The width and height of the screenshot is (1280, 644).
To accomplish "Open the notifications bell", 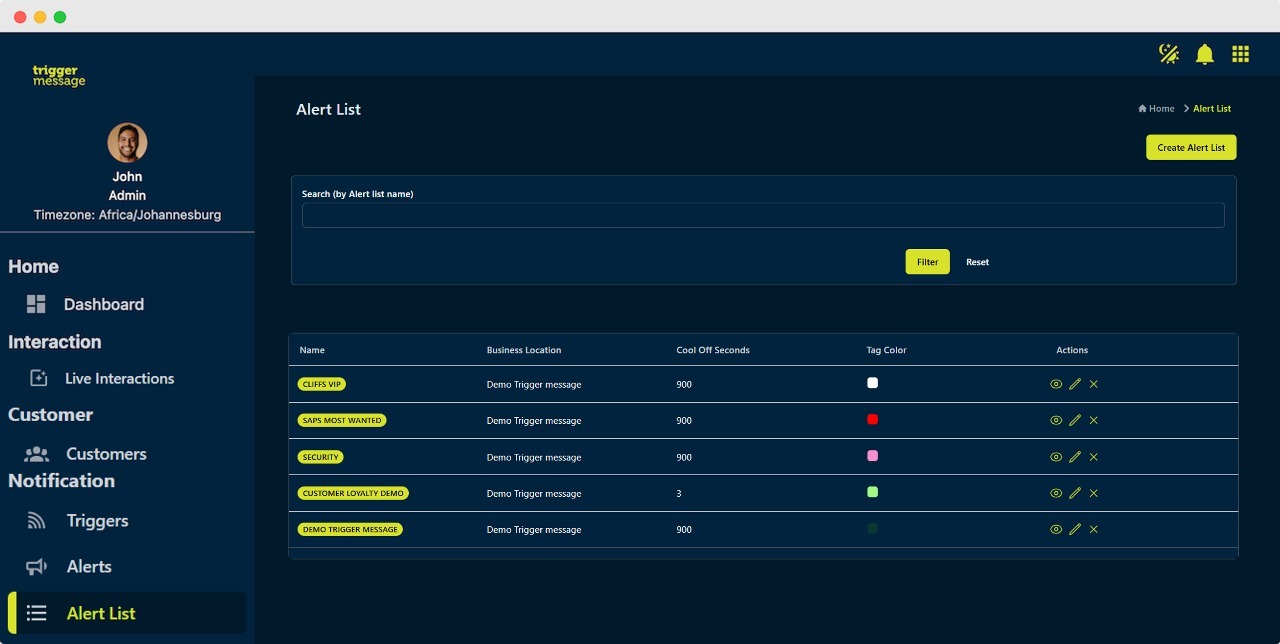I will 1205,54.
